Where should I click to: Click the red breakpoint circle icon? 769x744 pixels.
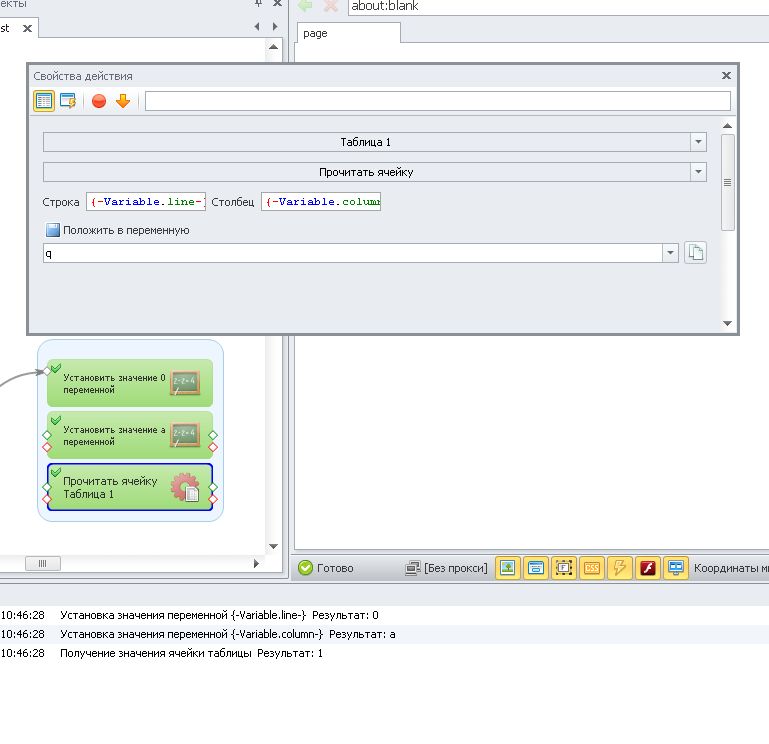(x=99, y=101)
